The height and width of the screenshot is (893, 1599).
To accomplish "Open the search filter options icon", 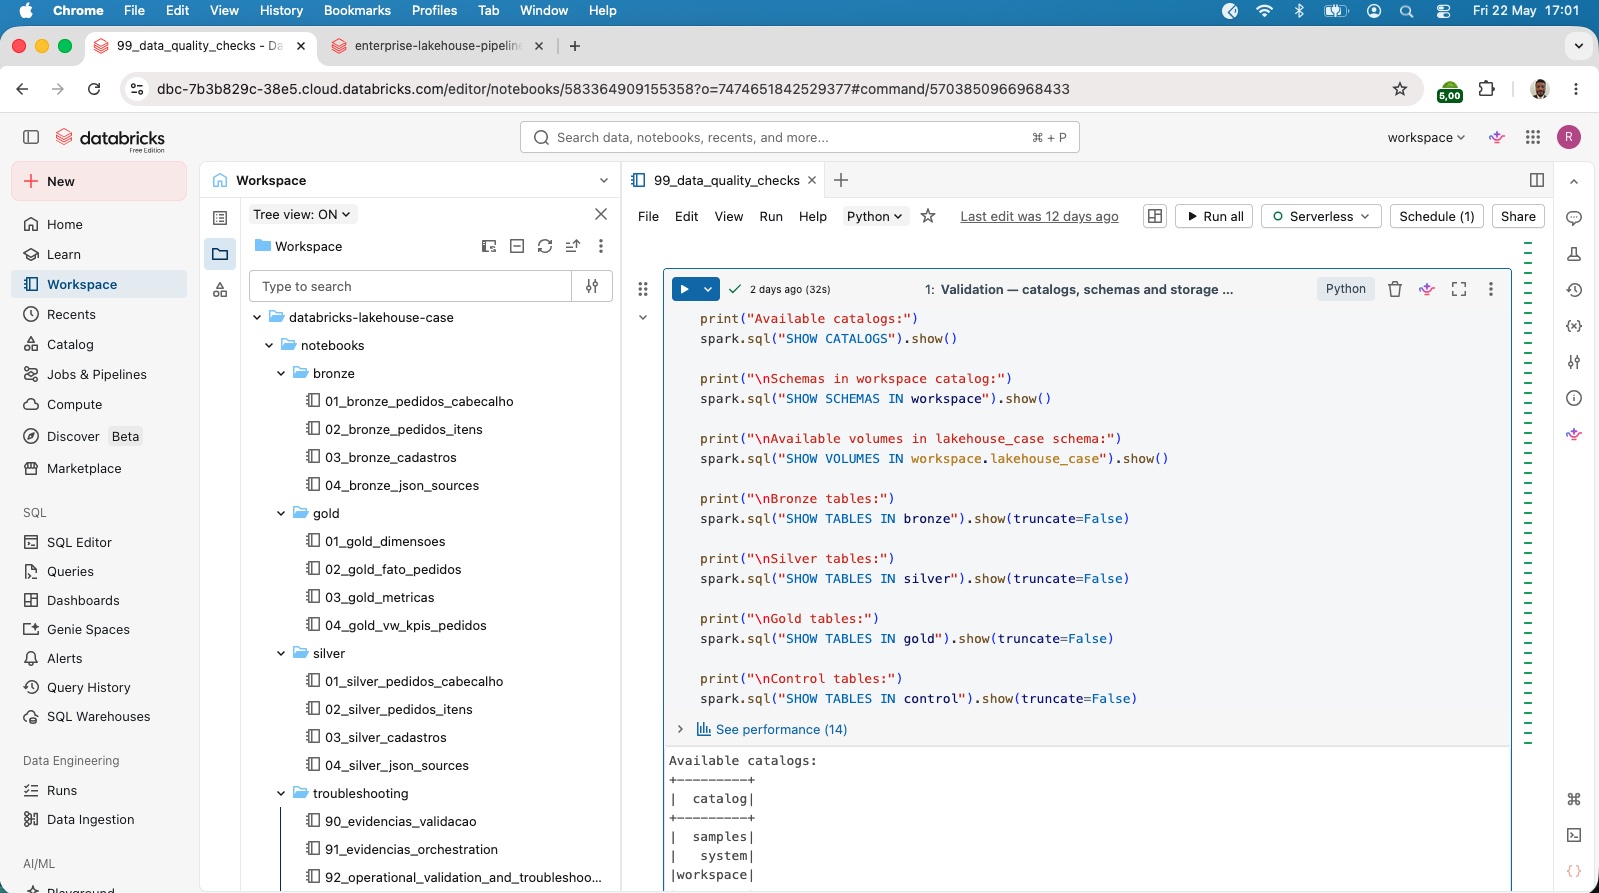I will coord(592,286).
